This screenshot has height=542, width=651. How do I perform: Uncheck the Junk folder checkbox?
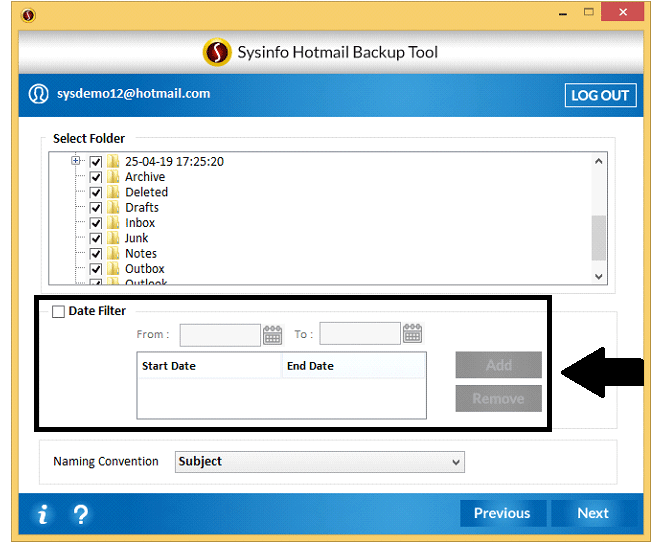pos(96,238)
